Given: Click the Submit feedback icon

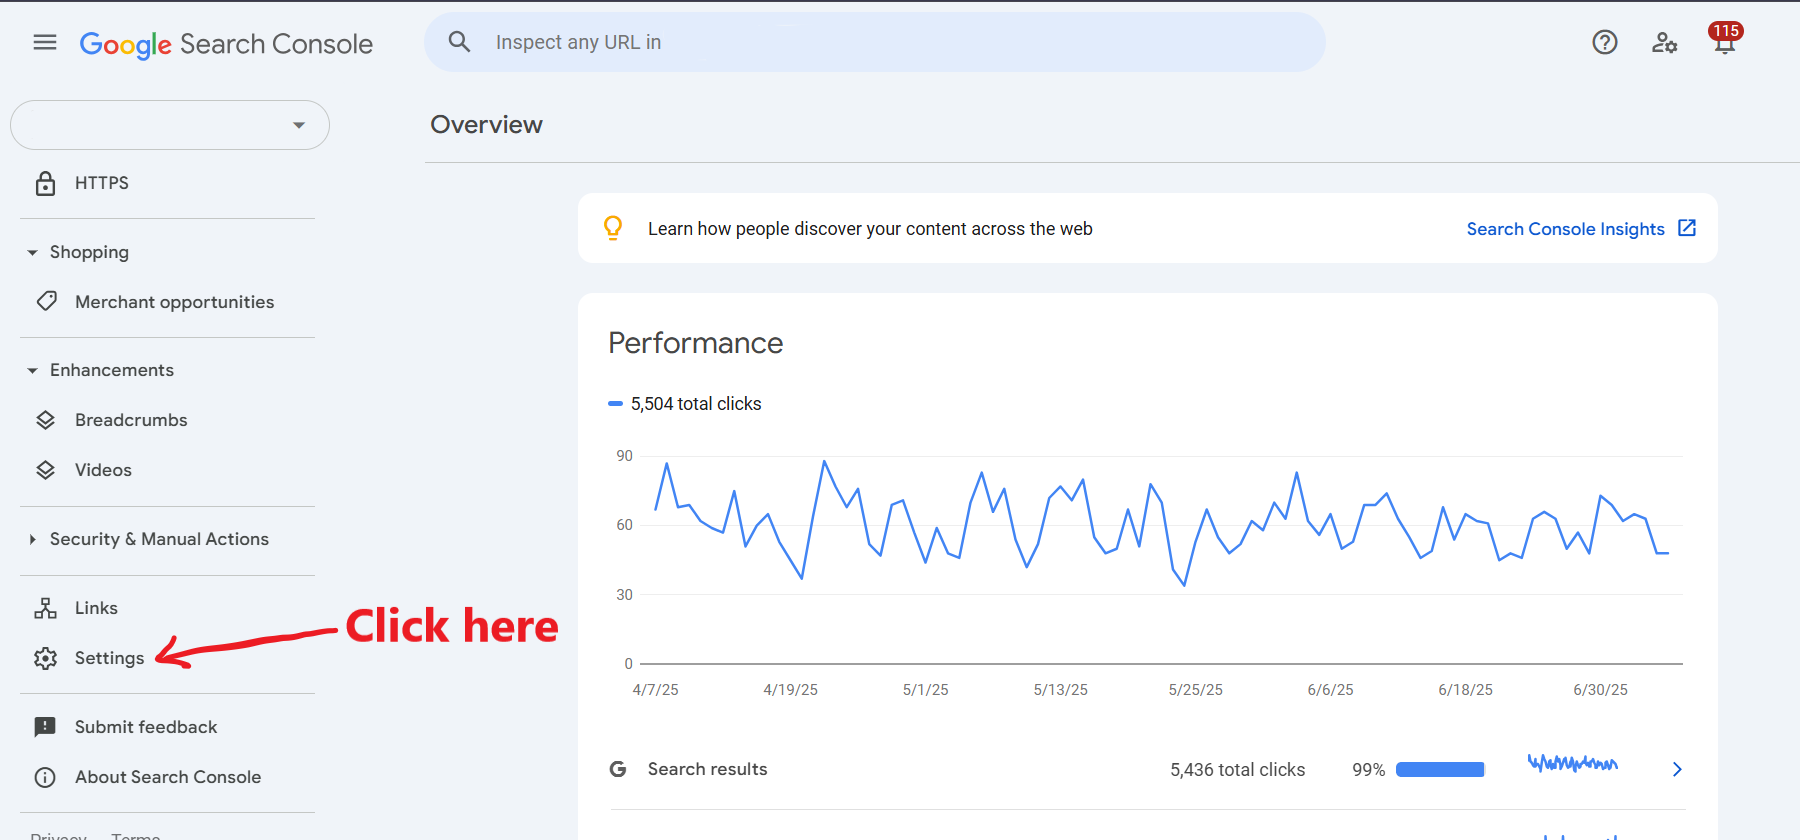Looking at the screenshot, I should coord(46,727).
